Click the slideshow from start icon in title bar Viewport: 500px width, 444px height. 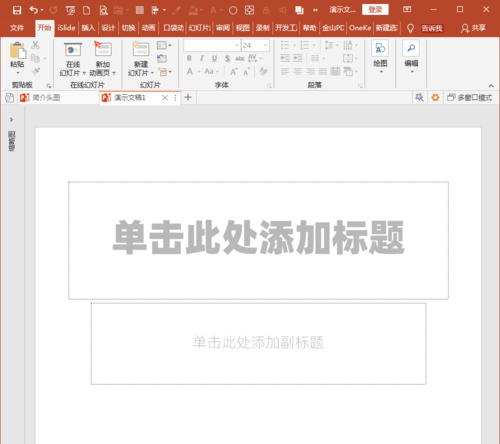pos(70,10)
